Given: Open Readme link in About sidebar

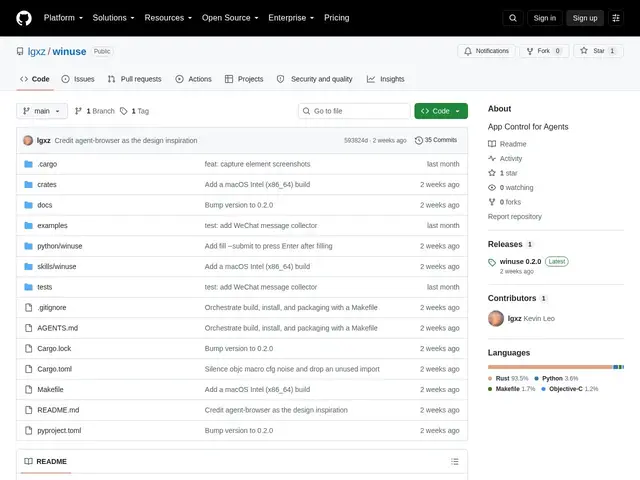Looking at the screenshot, I should click(507, 144).
